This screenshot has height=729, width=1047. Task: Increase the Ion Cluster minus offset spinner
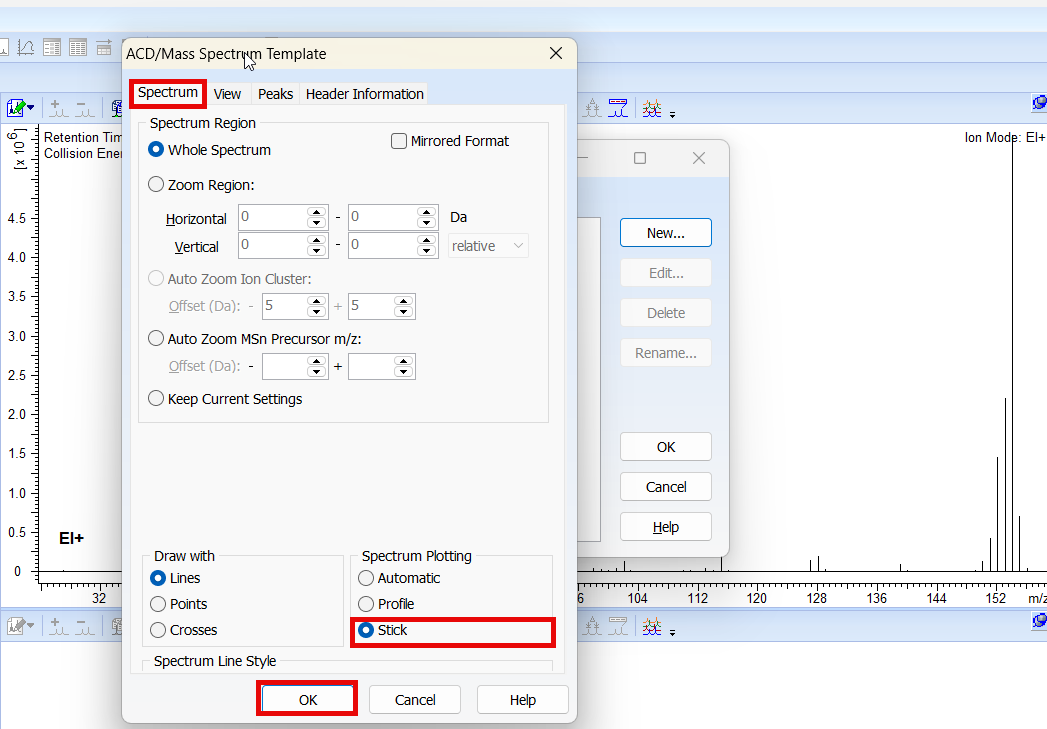coord(317,300)
